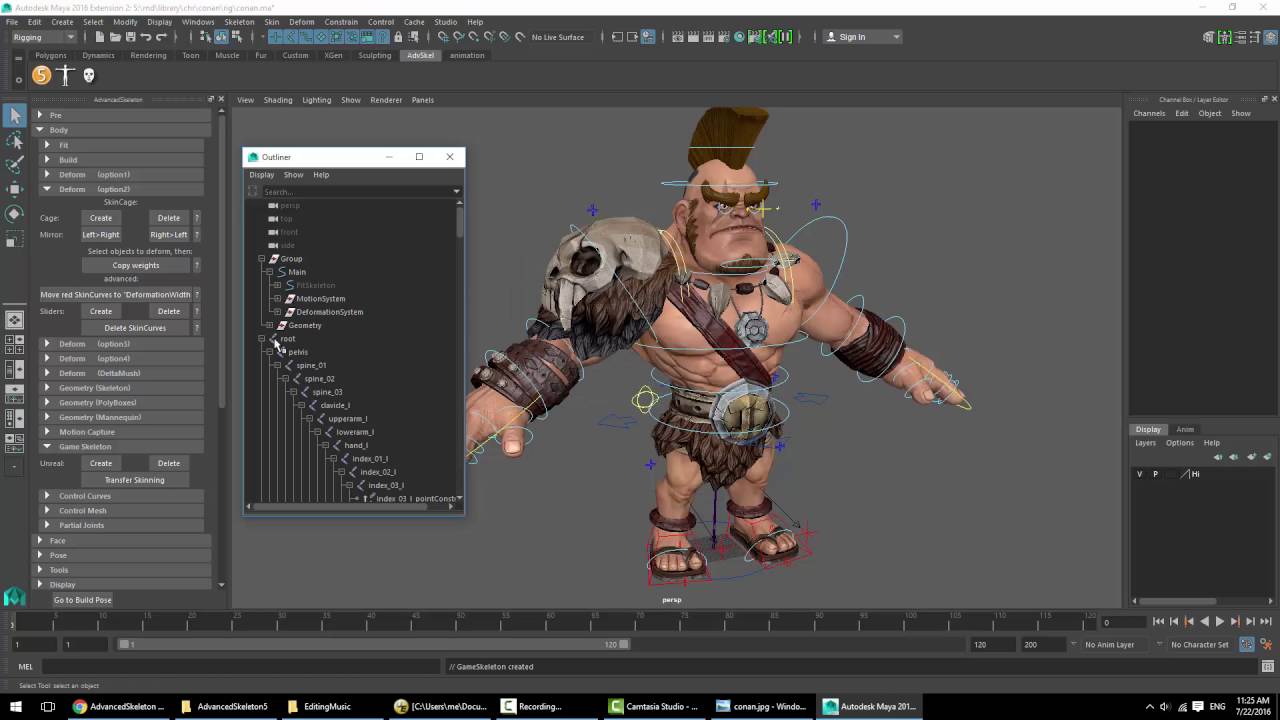This screenshot has height=720, width=1280.
Task: Open the Constrain menu
Action: pyautogui.click(x=341, y=22)
